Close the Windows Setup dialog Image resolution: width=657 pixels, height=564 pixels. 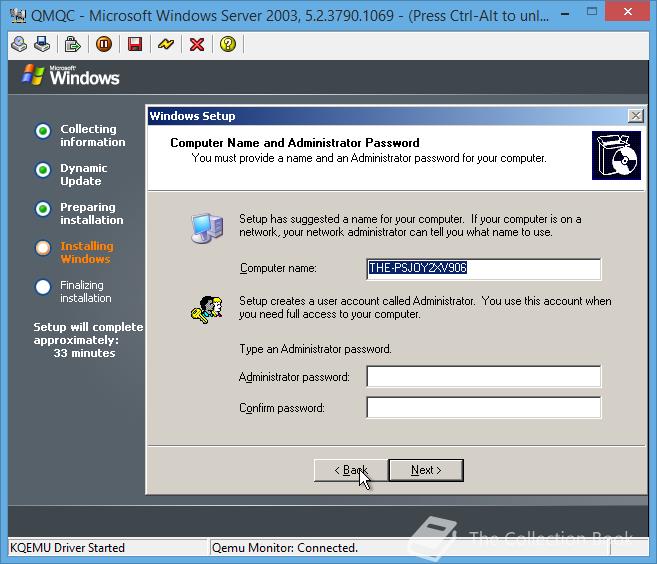[x=636, y=116]
